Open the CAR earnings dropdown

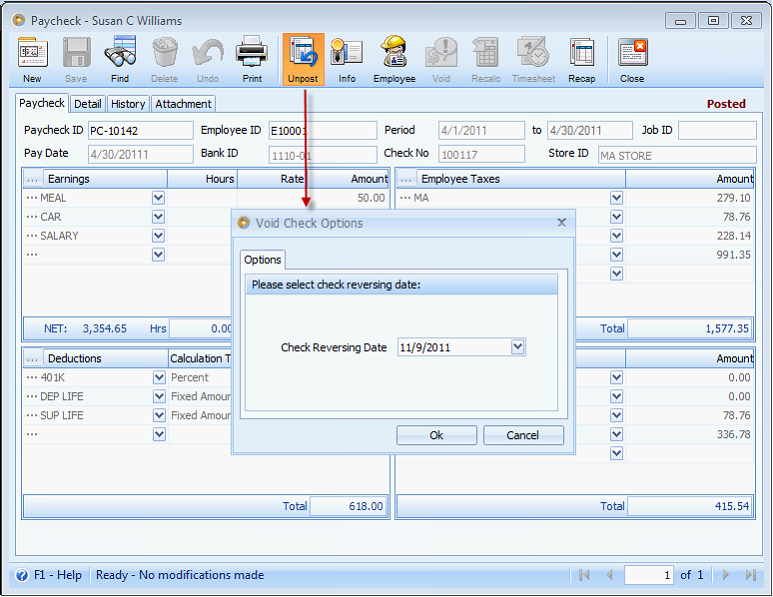[158, 217]
